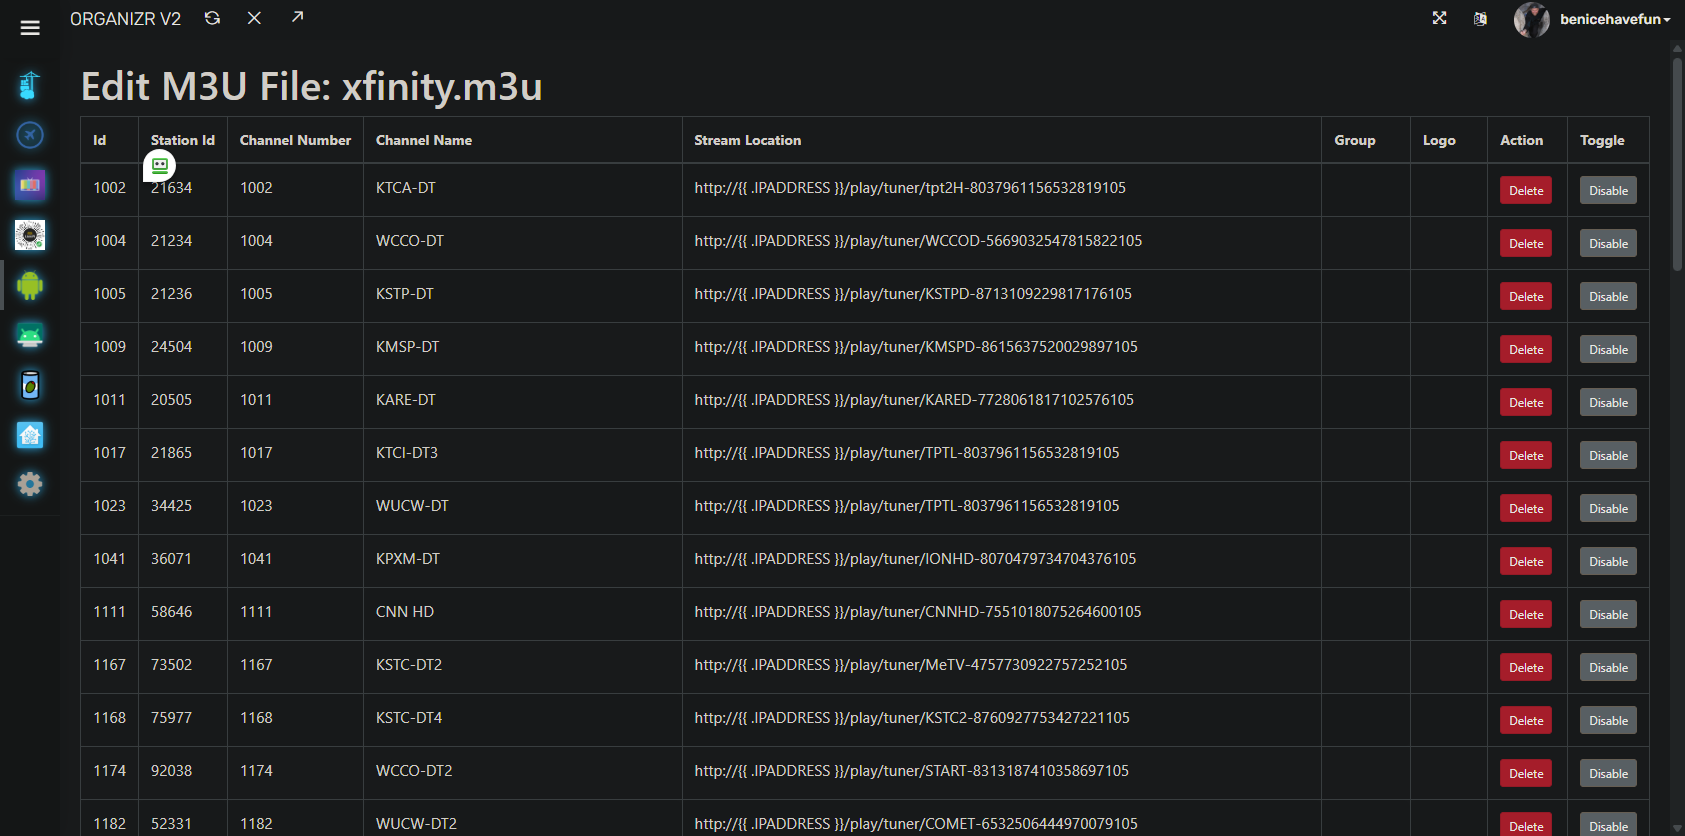This screenshot has width=1685, height=836.
Task: Disable the CNN HD channel
Action: click(1607, 615)
